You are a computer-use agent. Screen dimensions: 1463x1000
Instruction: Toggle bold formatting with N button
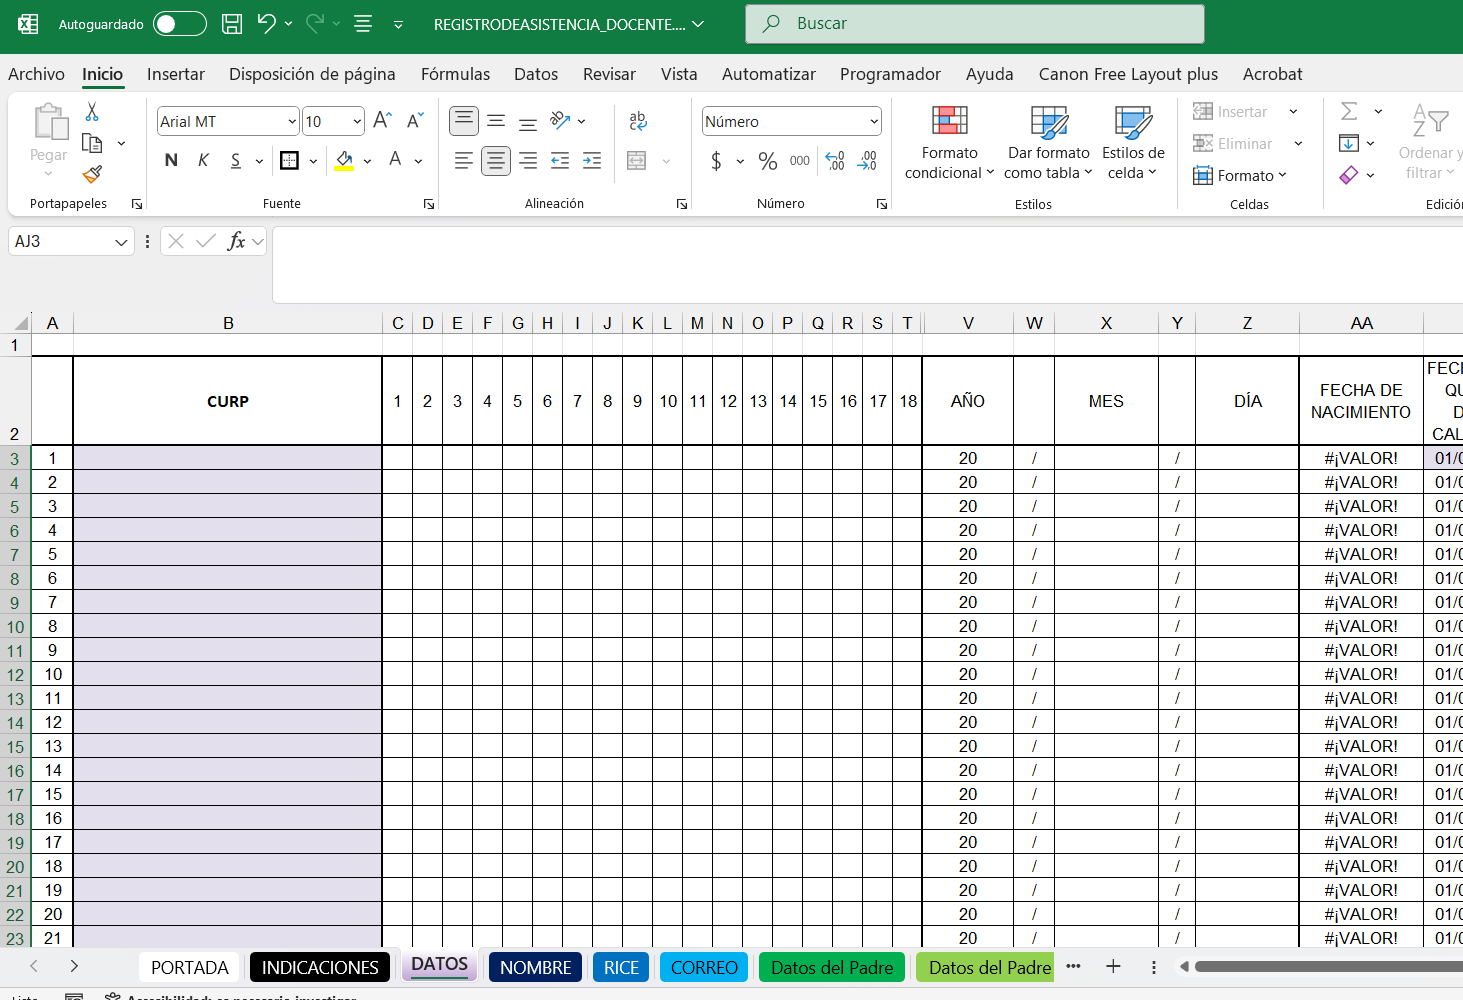[171, 160]
